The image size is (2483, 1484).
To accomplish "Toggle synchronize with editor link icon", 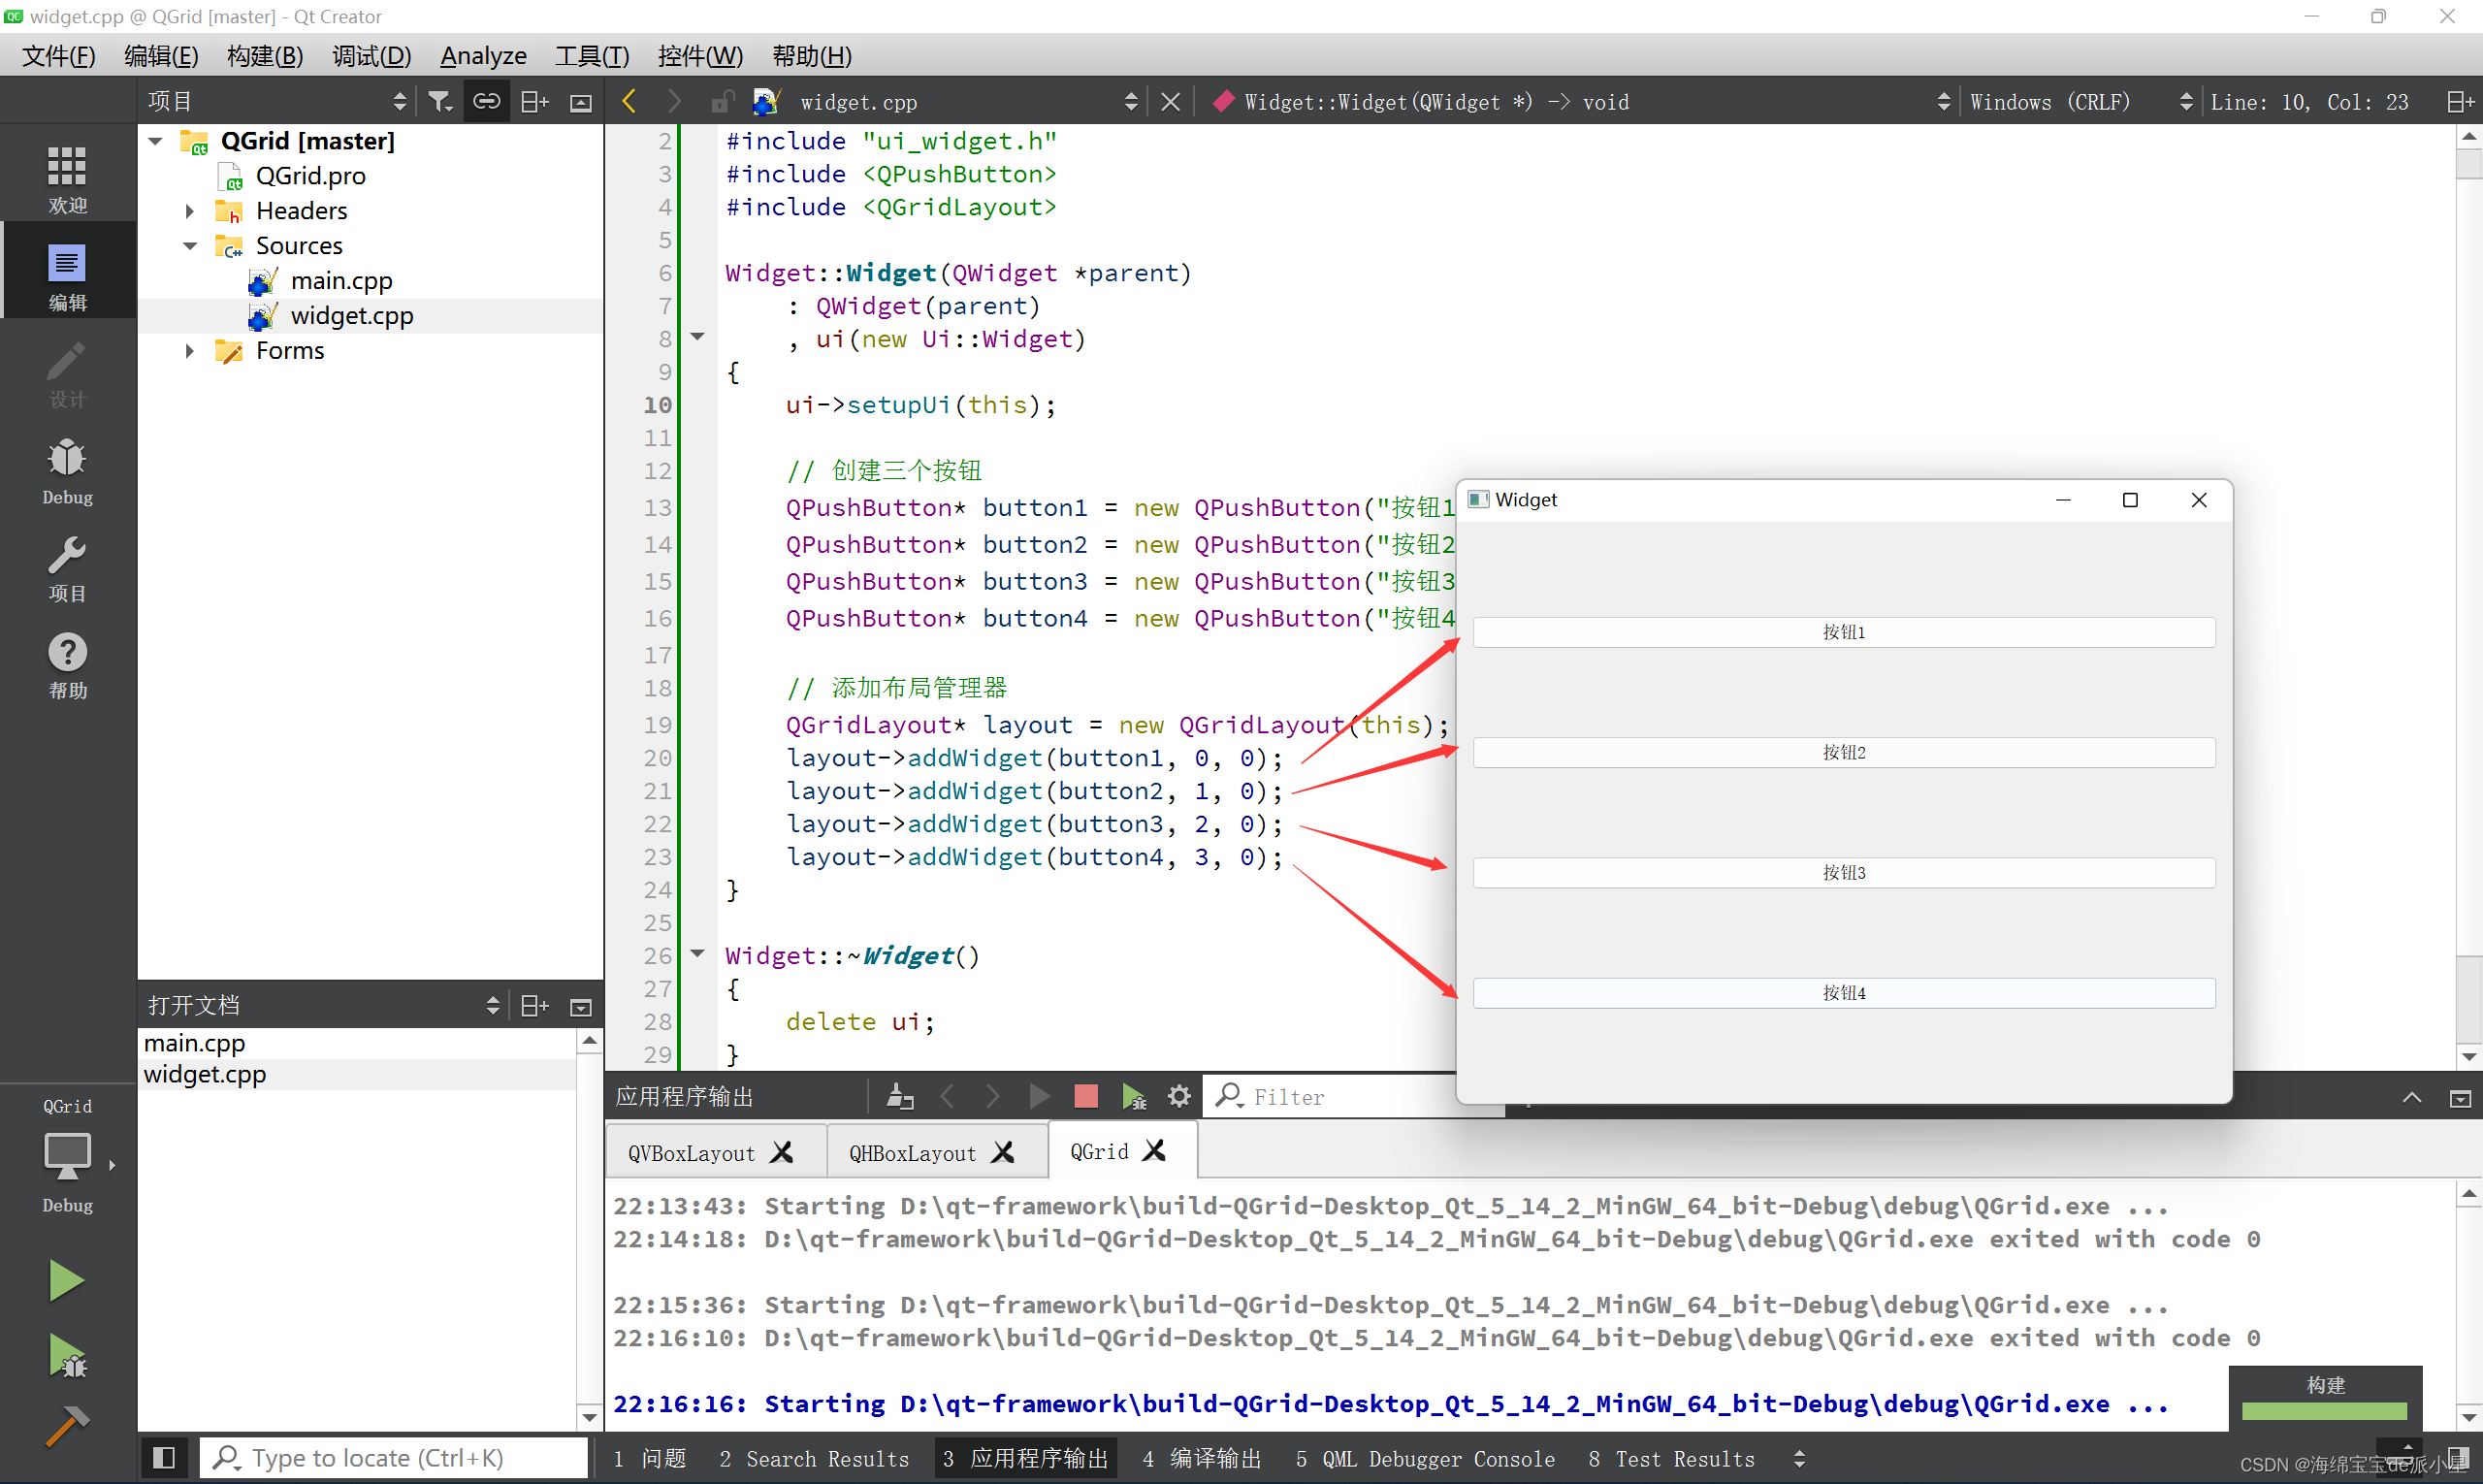I will pos(487,101).
